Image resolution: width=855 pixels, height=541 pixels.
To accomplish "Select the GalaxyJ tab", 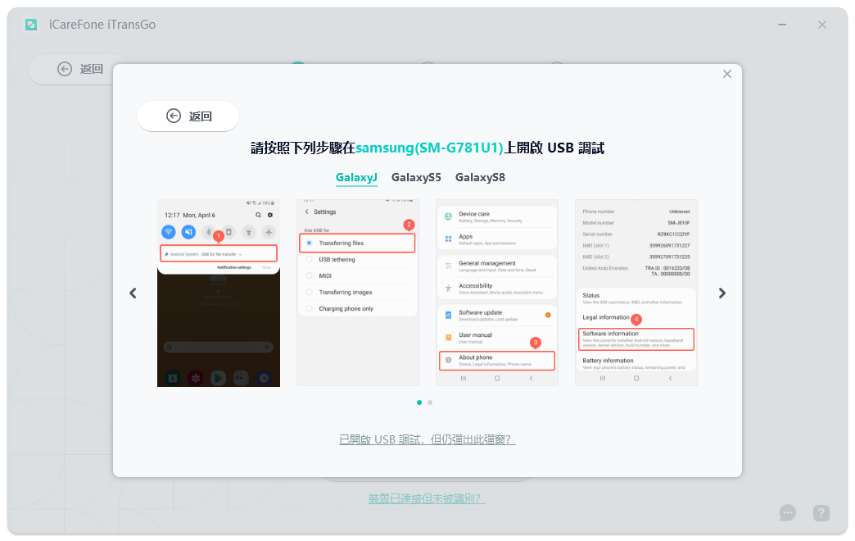I will 356,177.
